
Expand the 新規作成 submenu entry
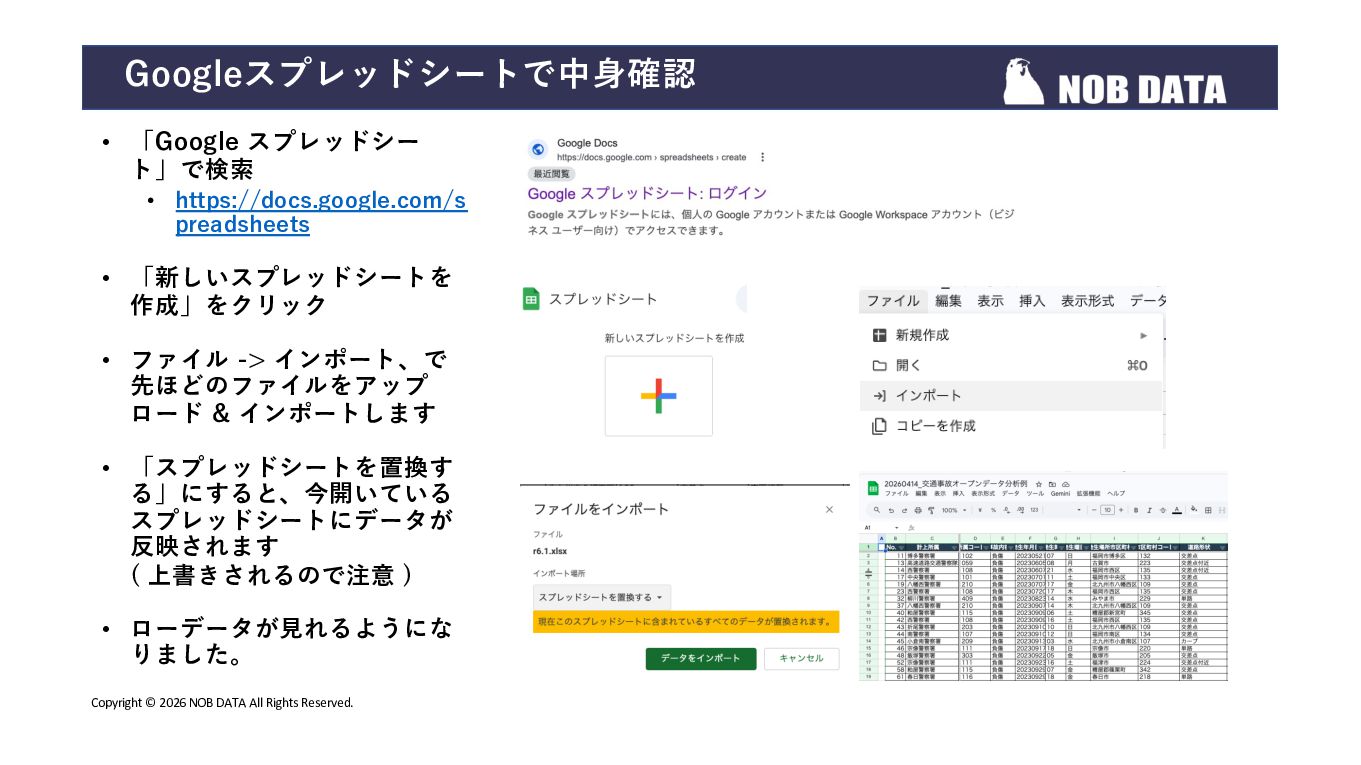tap(1011, 335)
